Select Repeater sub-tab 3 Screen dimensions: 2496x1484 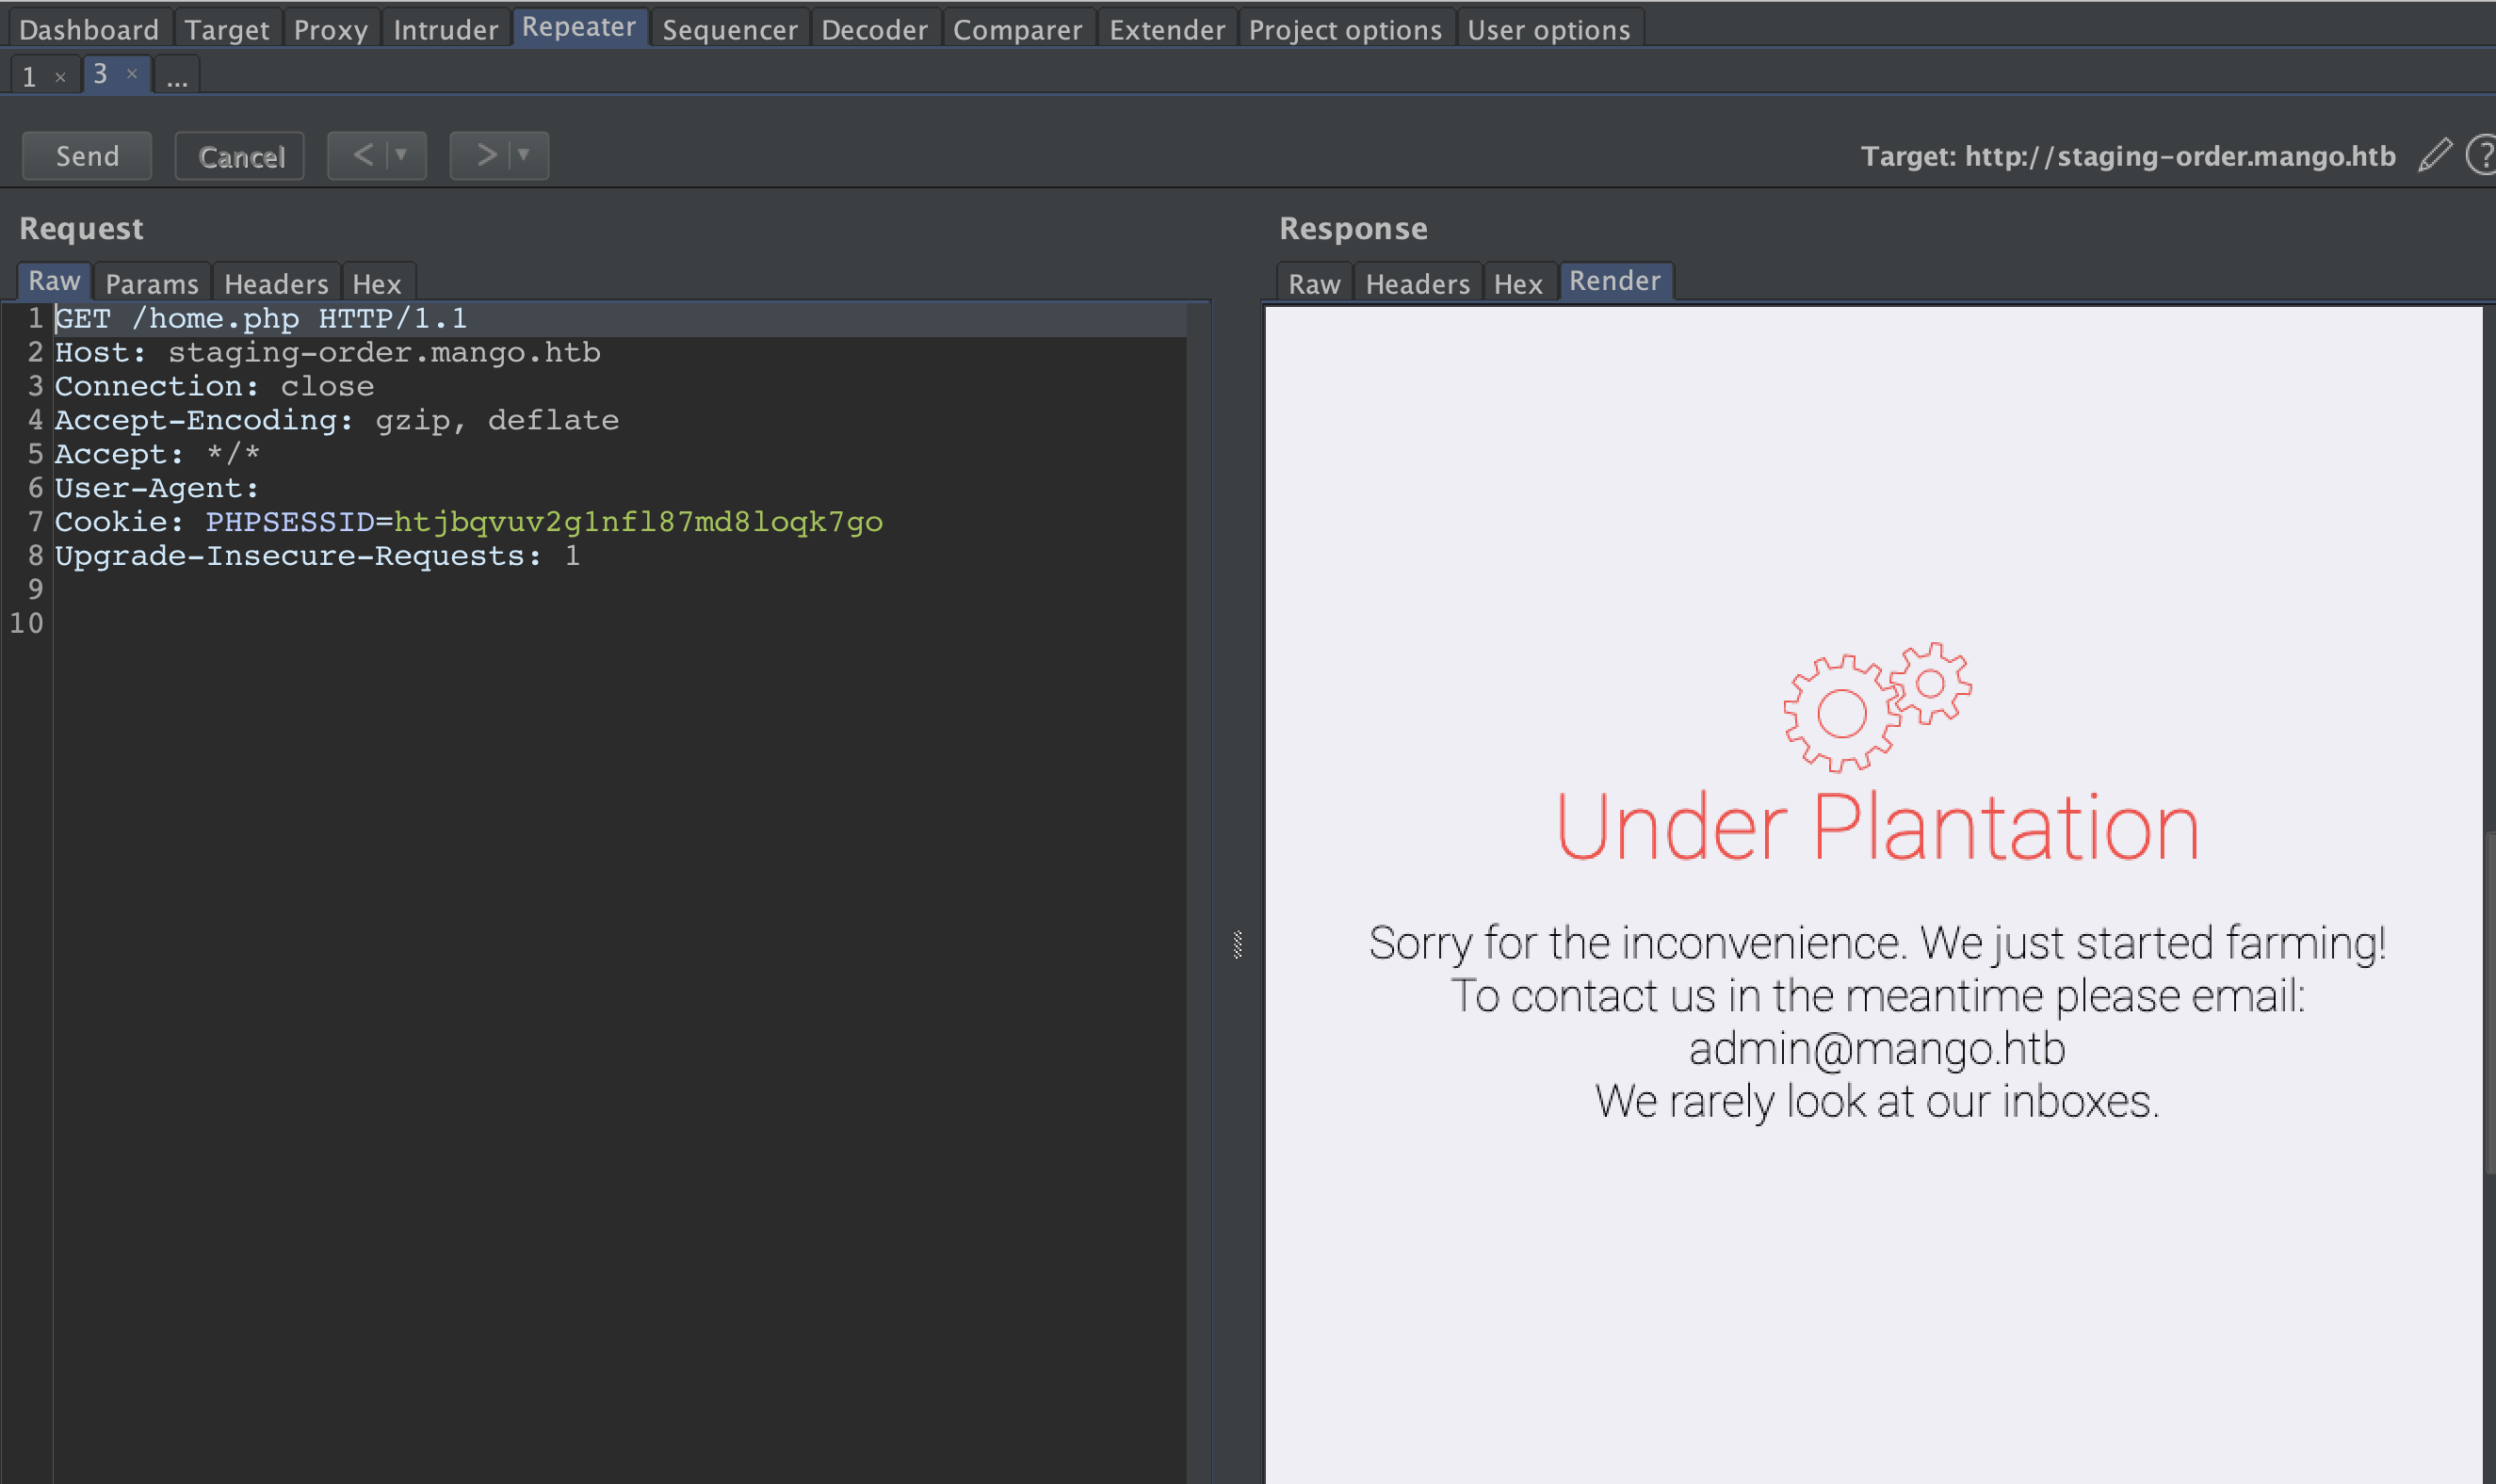click(x=101, y=74)
